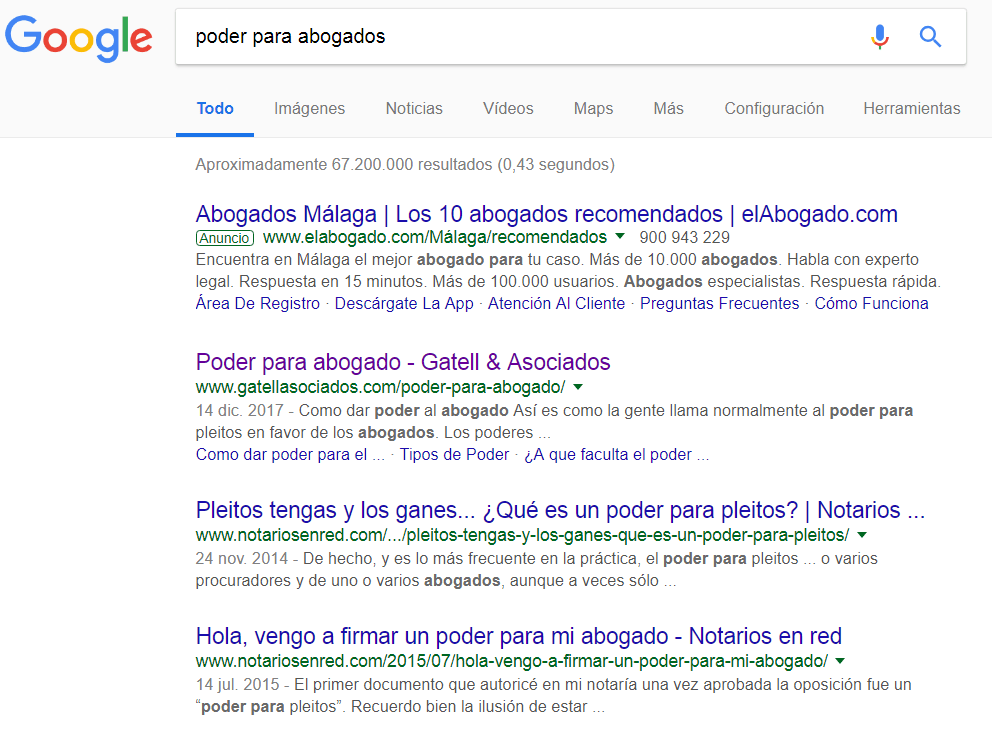Open the Abogados Málaga elAbogado.com ad title
The width and height of the screenshot is (992, 729).
point(547,215)
